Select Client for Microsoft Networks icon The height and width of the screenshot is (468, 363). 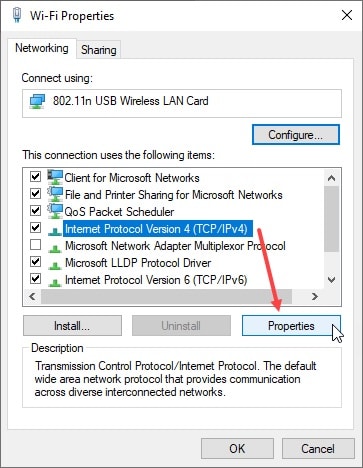tap(55, 177)
